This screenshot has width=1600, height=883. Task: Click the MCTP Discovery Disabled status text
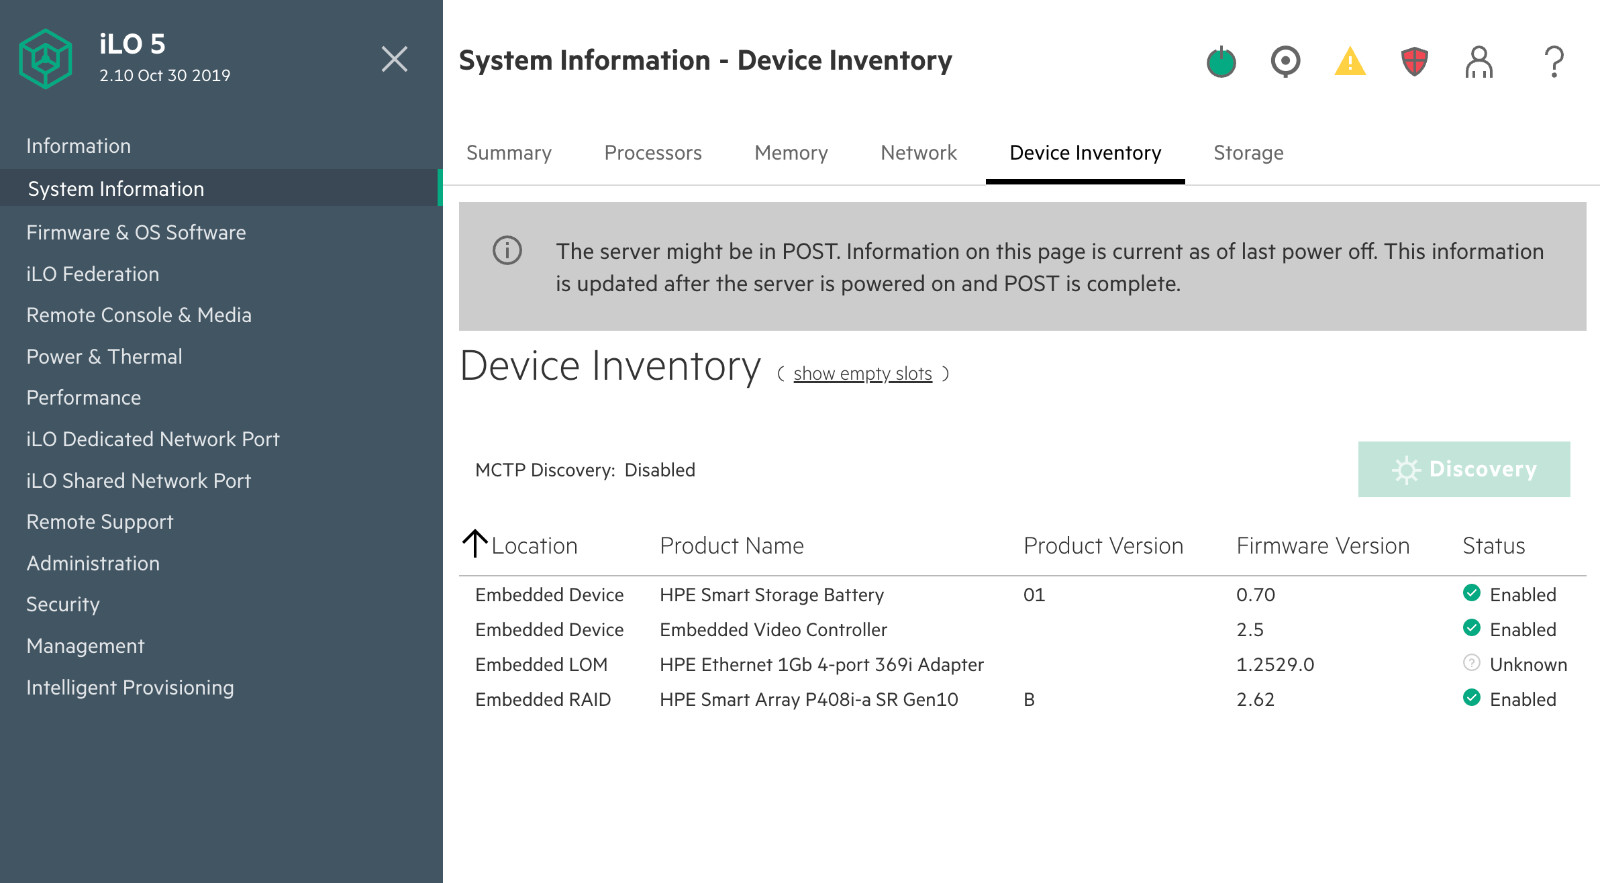click(585, 470)
